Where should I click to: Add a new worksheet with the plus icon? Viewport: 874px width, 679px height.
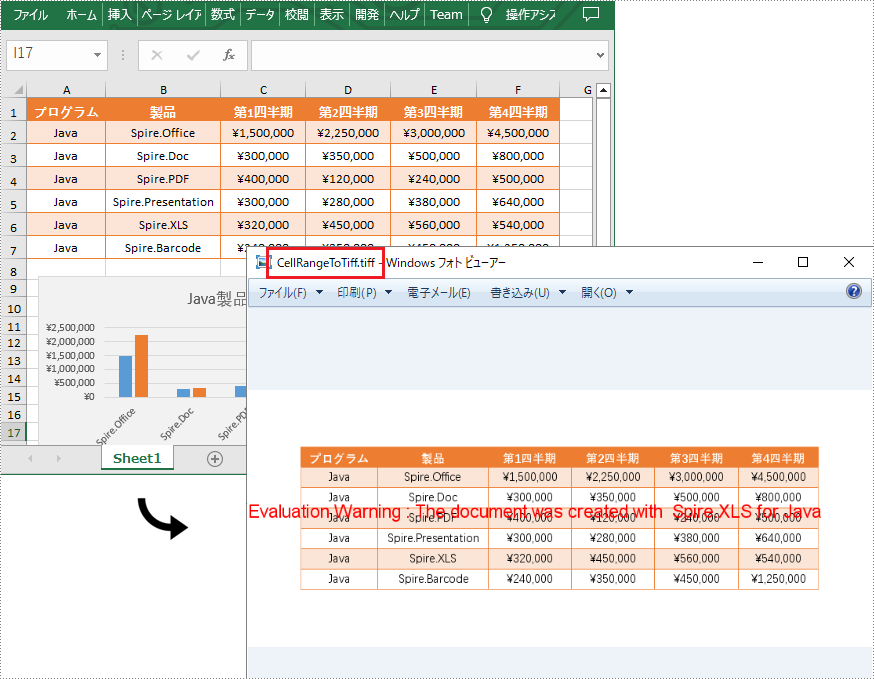[215, 457]
